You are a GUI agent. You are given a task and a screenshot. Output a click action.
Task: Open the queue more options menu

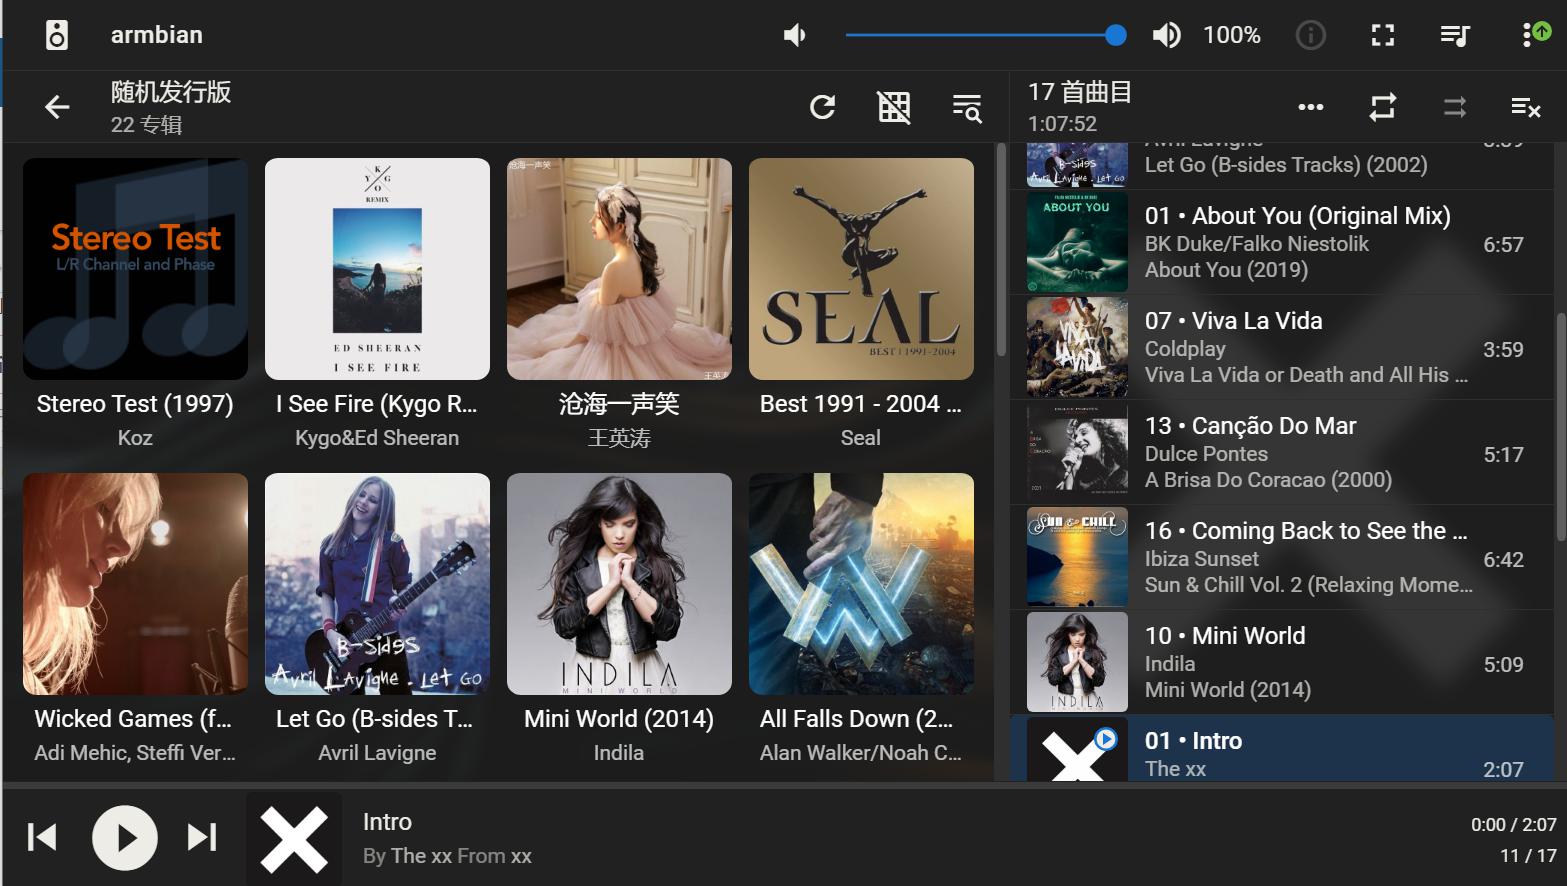point(1310,107)
